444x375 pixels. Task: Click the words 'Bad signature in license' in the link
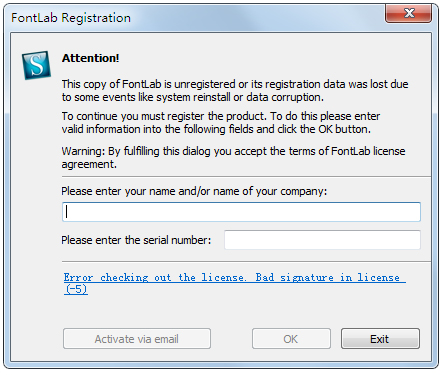[x=327, y=277]
